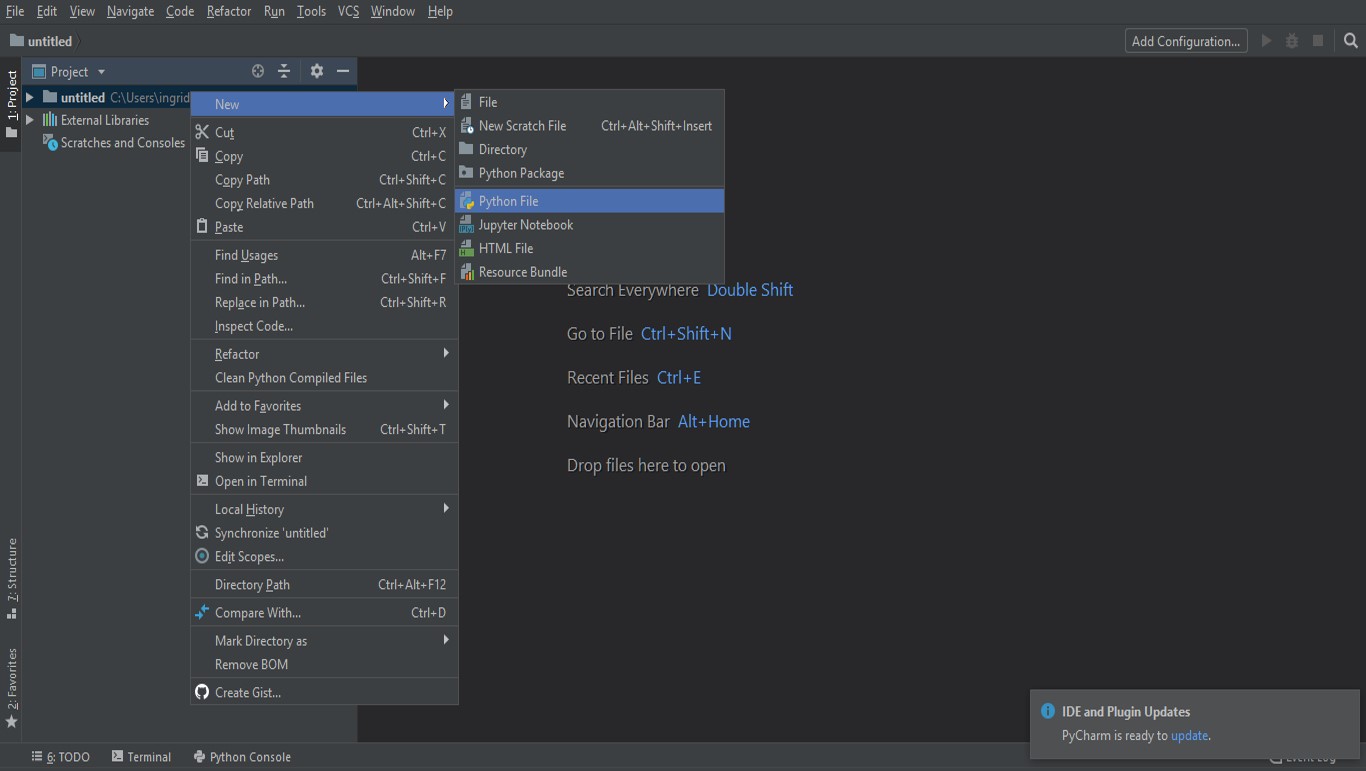Screen dimensions: 1366x771
Task: Open the Search Everywhere magnifier icon
Action: (1351, 41)
